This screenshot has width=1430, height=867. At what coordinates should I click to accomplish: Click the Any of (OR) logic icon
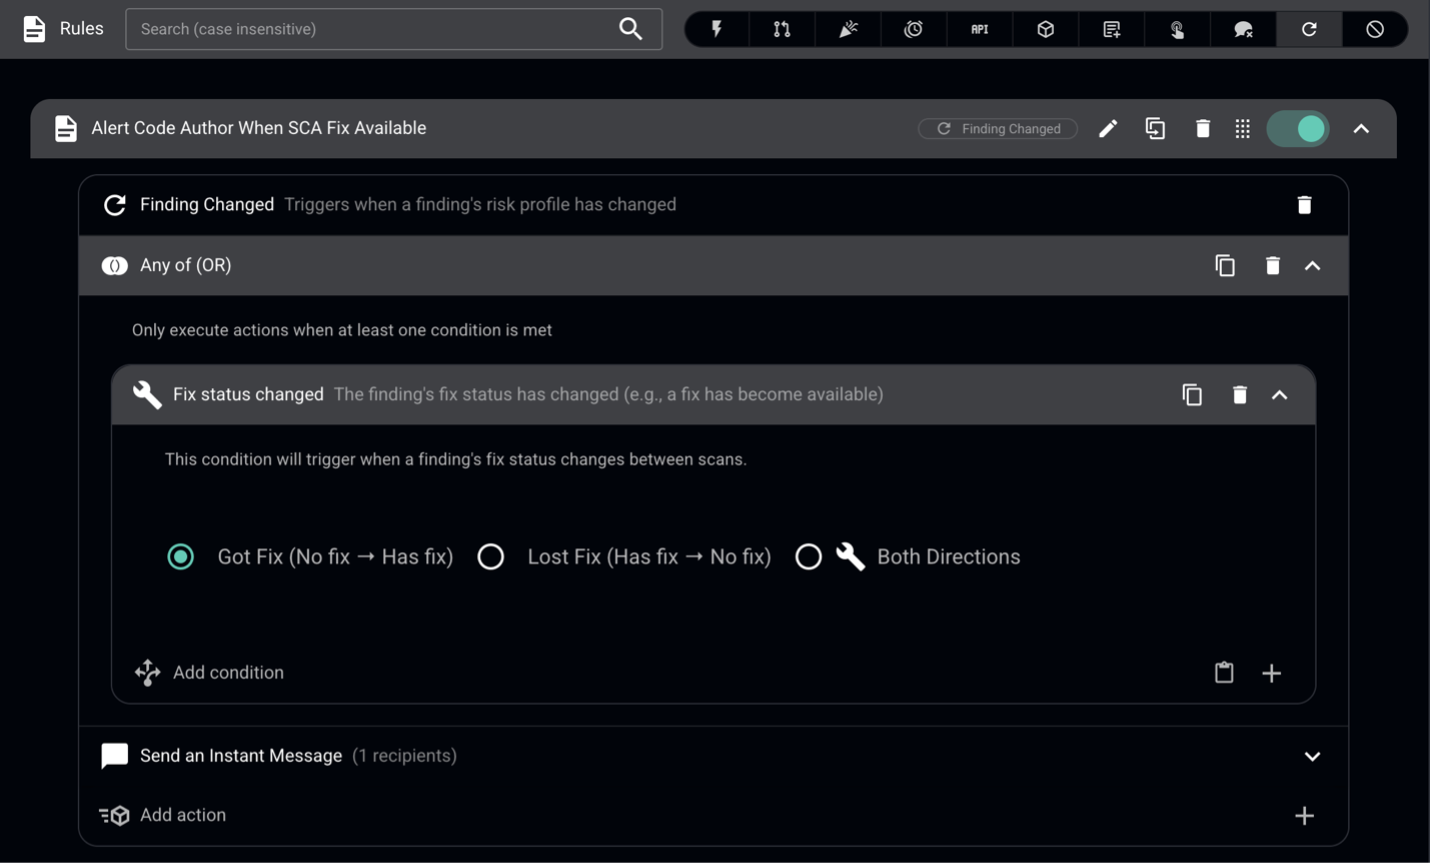pyautogui.click(x=115, y=265)
